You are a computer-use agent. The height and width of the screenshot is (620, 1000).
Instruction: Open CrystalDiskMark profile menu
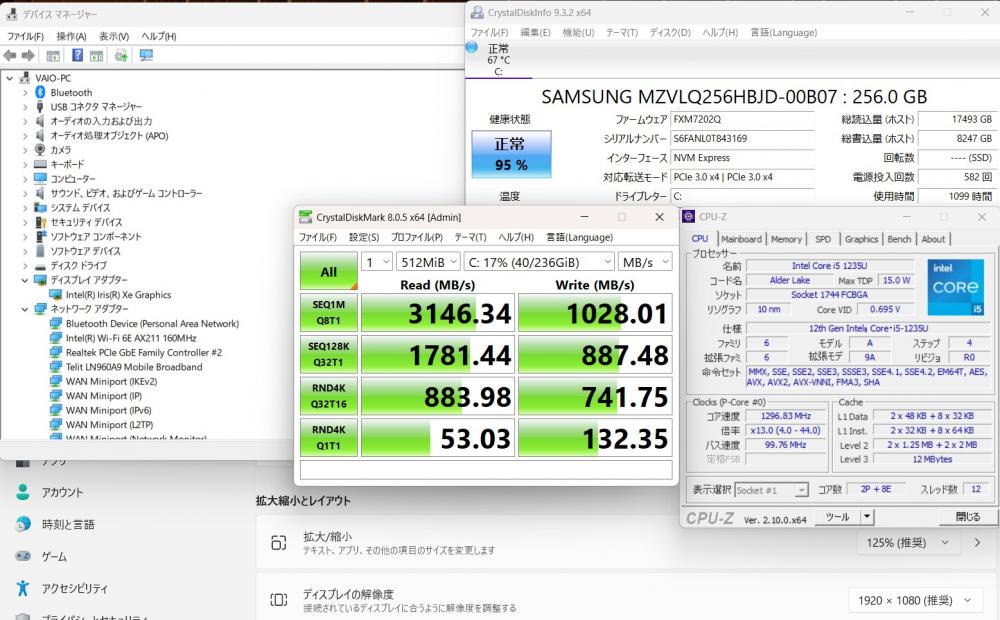(x=416, y=237)
